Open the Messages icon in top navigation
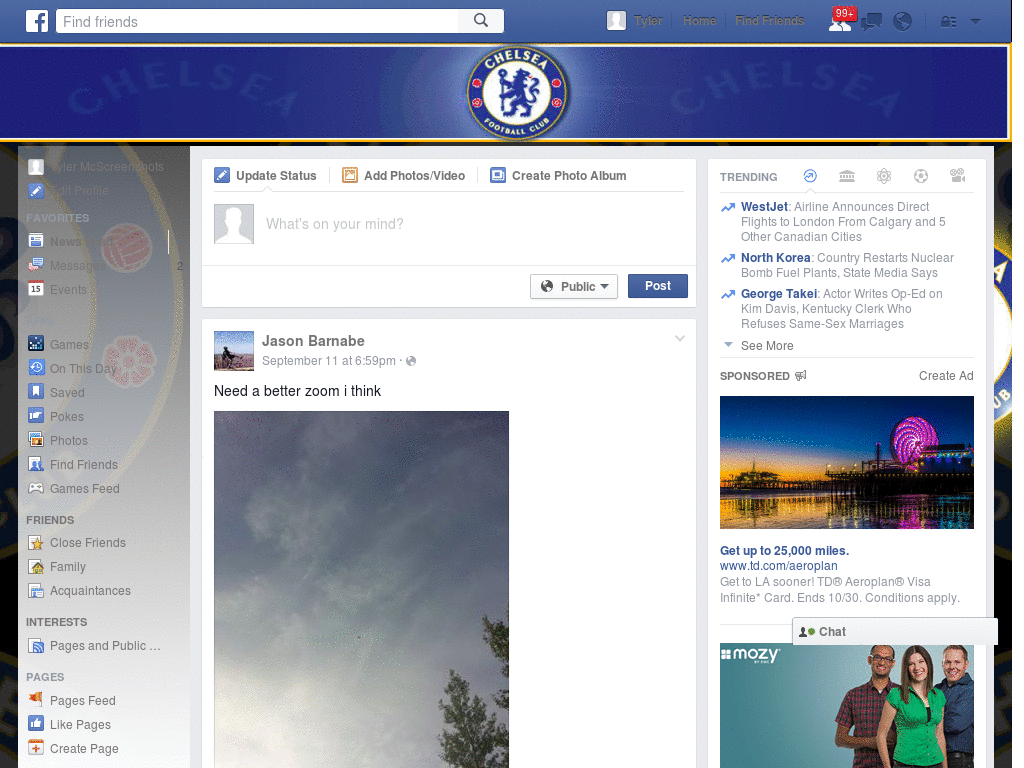The width and height of the screenshot is (1024, 768). tap(871, 21)
